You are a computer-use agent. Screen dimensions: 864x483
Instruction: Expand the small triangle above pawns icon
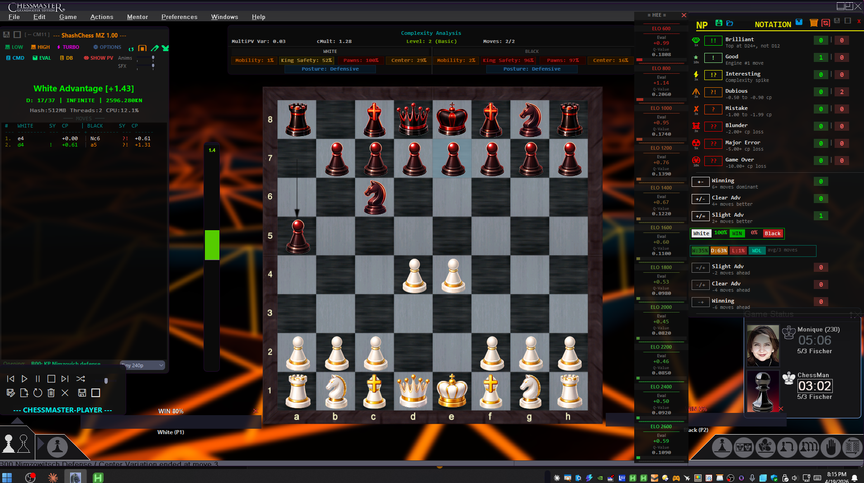(17, 421)
